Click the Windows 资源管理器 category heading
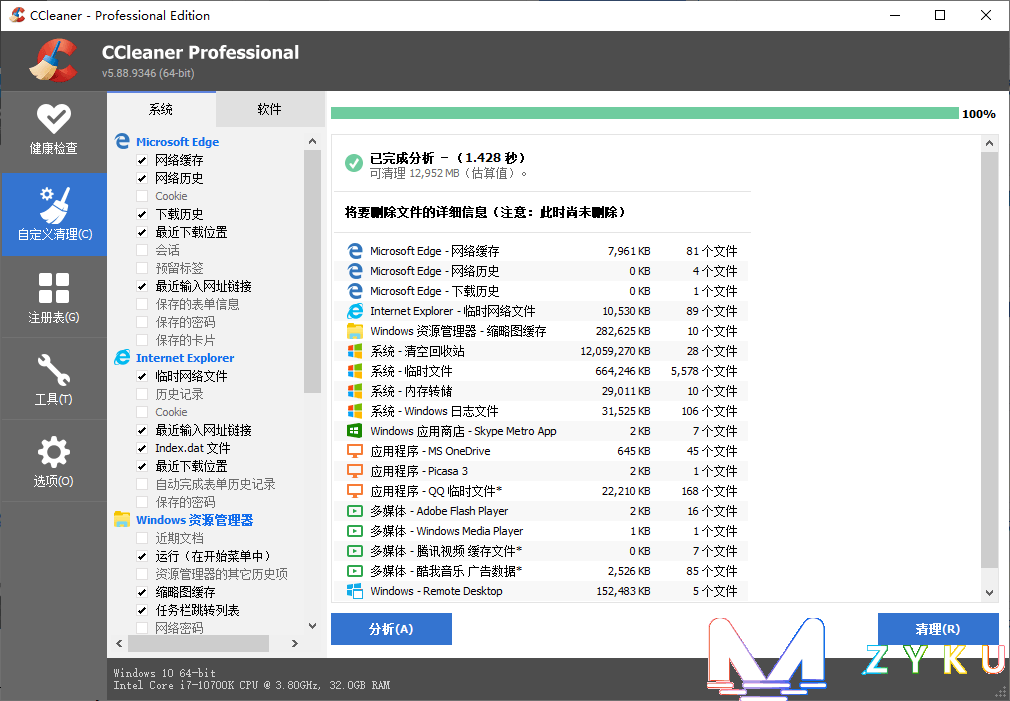This screenshot has width=1010, height=701. pos(195,520)
